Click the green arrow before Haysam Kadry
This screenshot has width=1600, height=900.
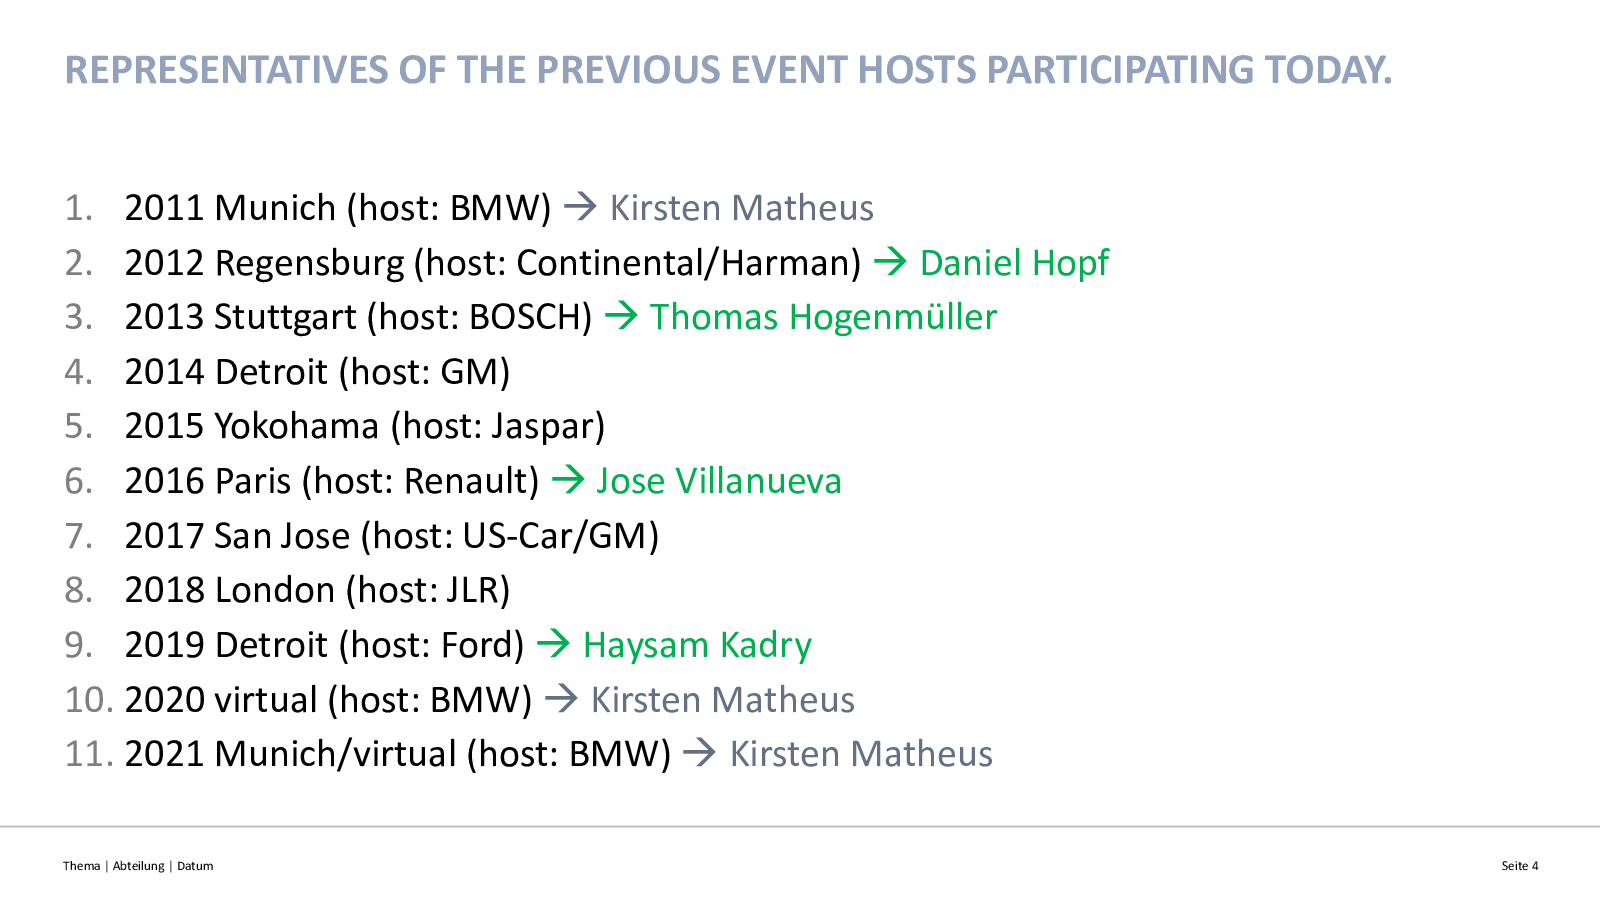[553, 645]
